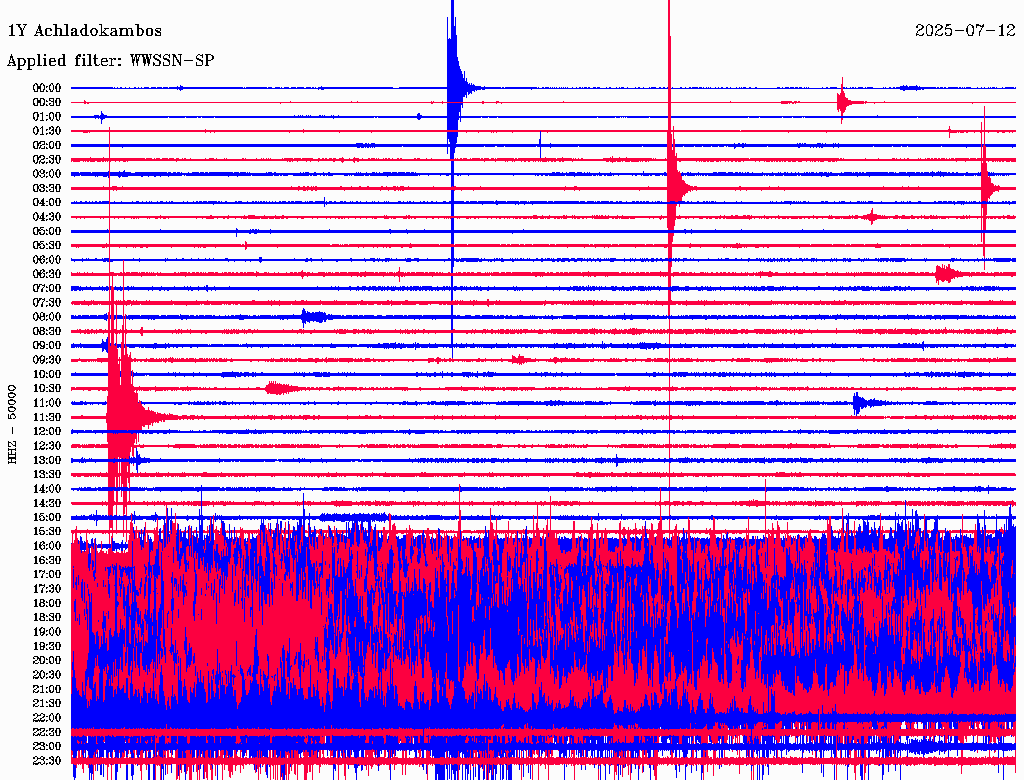Click the vertical axis label "HHZ - 50000"
This screenshot has height=780, width=1024.
12,425
